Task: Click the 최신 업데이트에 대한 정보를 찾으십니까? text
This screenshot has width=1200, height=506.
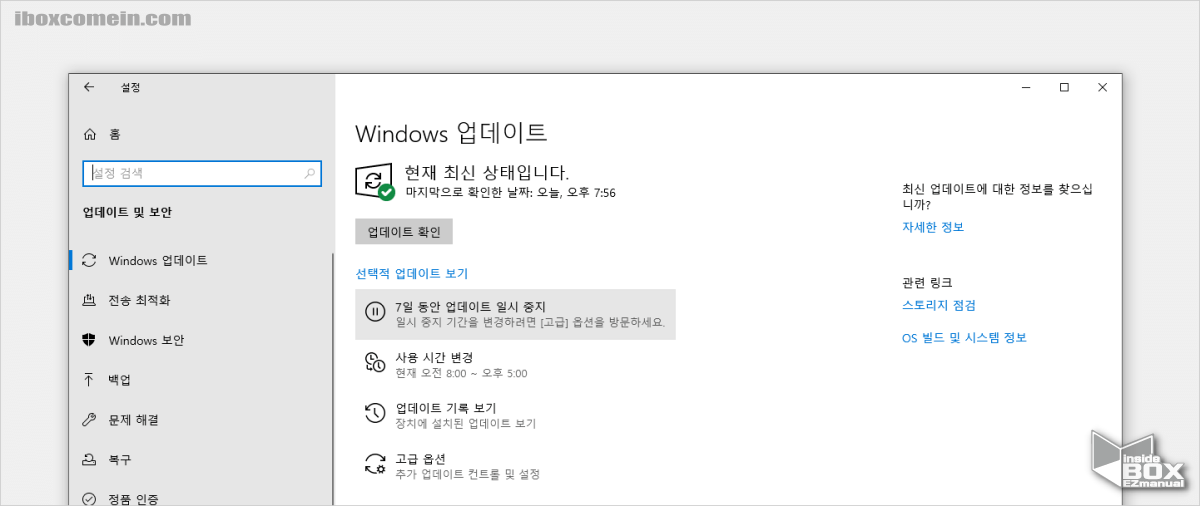Action: point(997,196)
